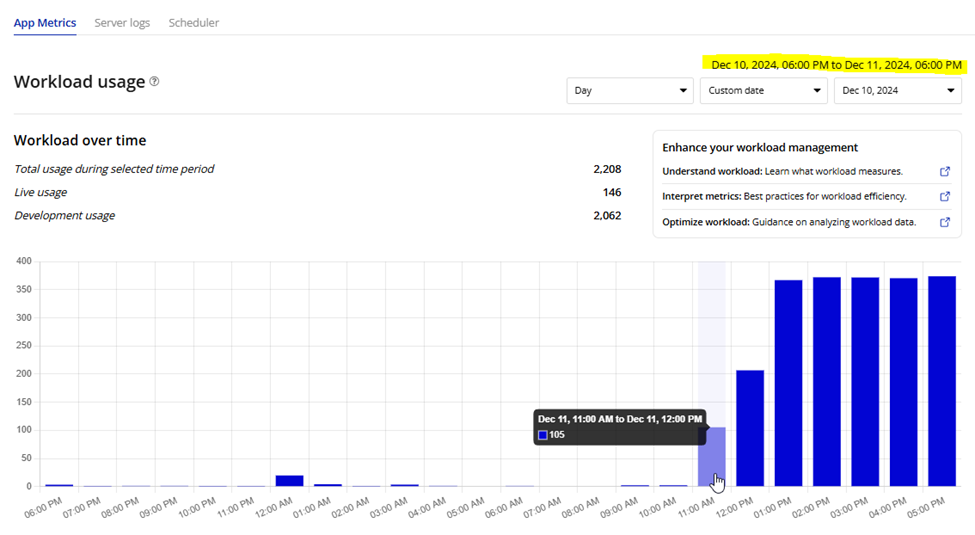Click the Workload usage help question icon

click(x=154, y=82)
